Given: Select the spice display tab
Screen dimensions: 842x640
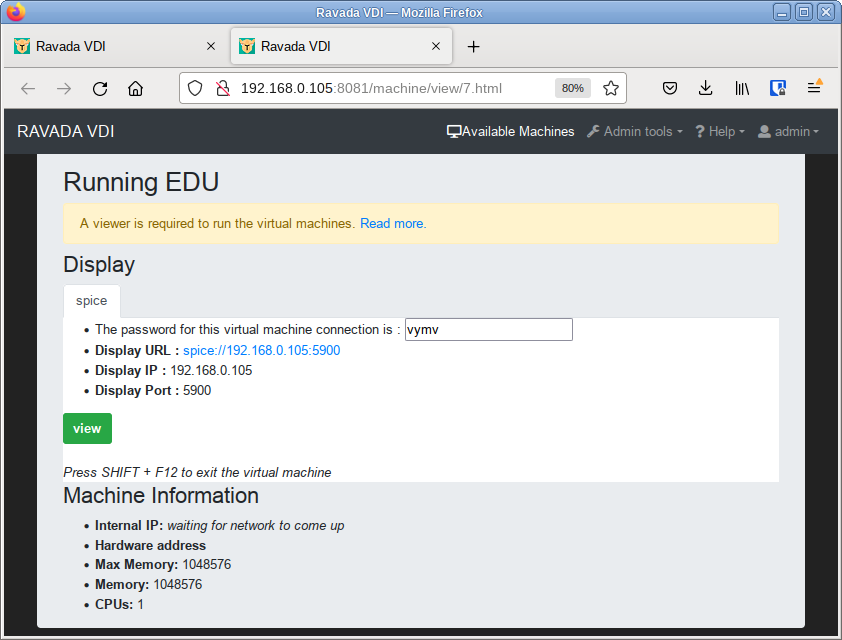Looking at the screenshot, I should (x=91, y=301).
